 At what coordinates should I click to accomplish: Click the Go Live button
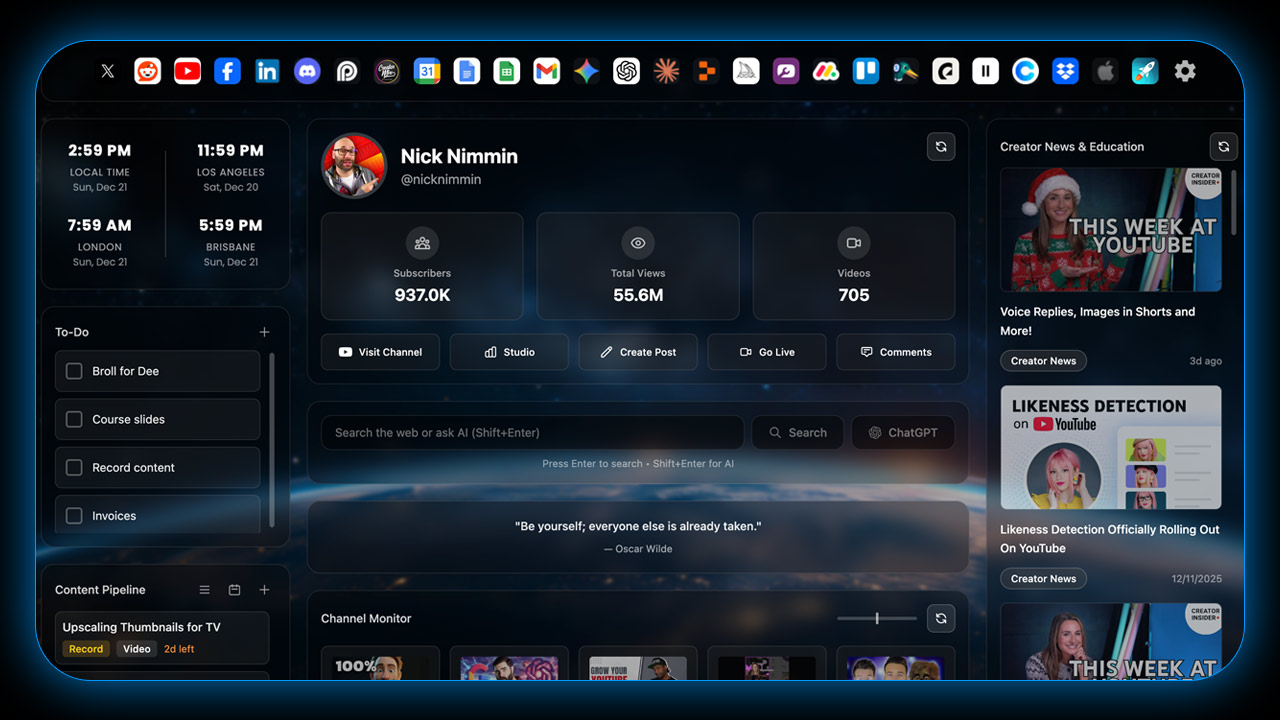(x=766, y=352)
